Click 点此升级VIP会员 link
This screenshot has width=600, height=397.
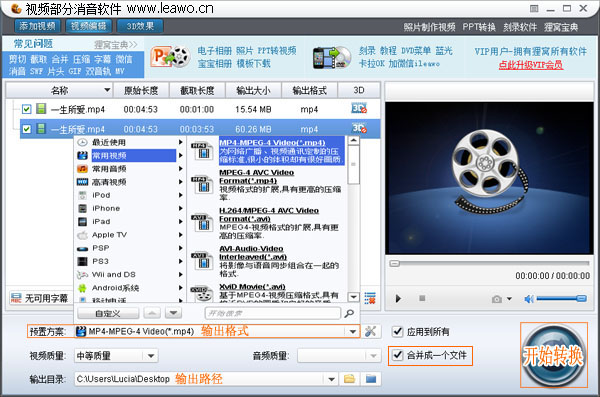(x=530, y=65)
